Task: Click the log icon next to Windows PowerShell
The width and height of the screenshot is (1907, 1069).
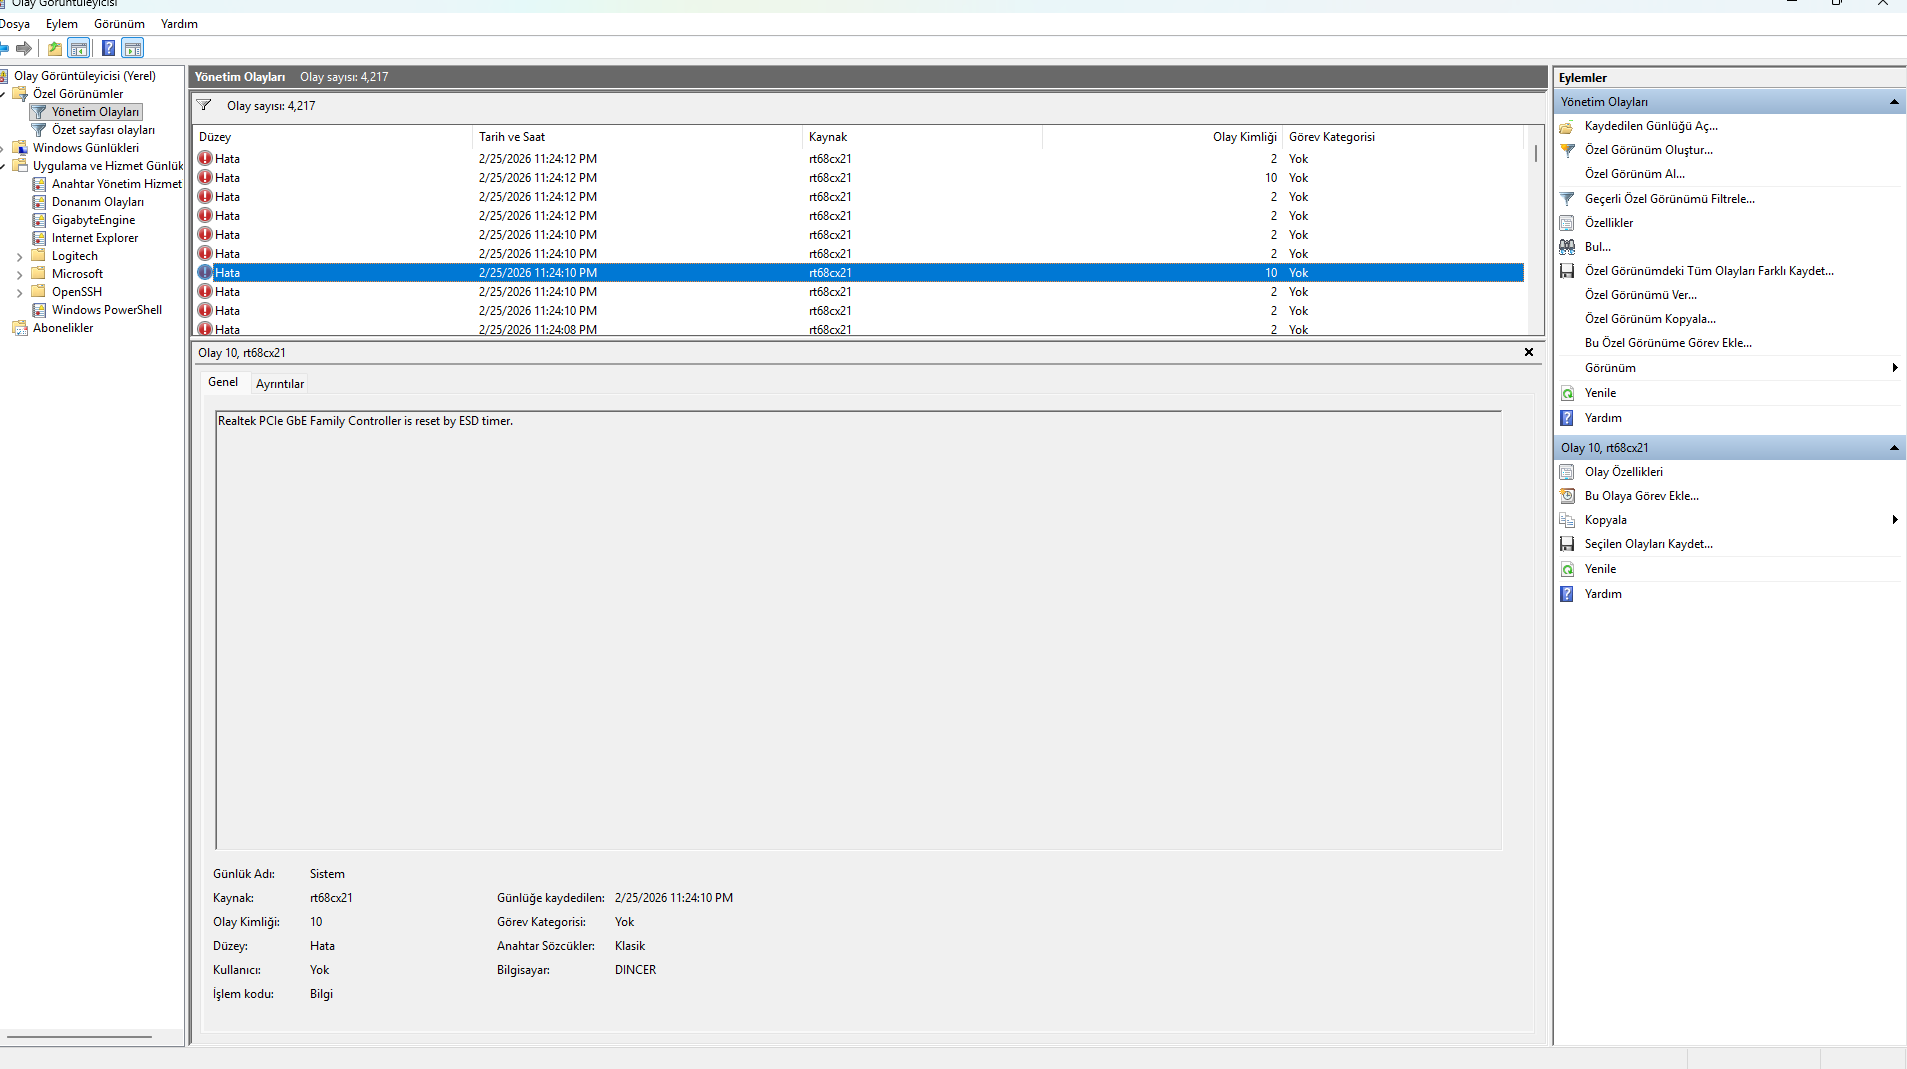Action: 39,310
